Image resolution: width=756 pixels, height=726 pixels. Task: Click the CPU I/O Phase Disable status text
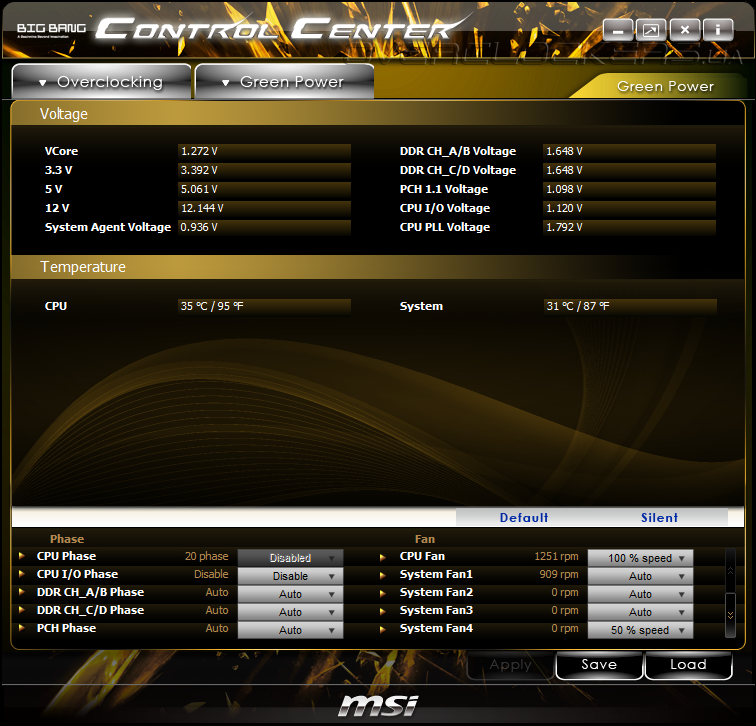[x=211, y=574]
